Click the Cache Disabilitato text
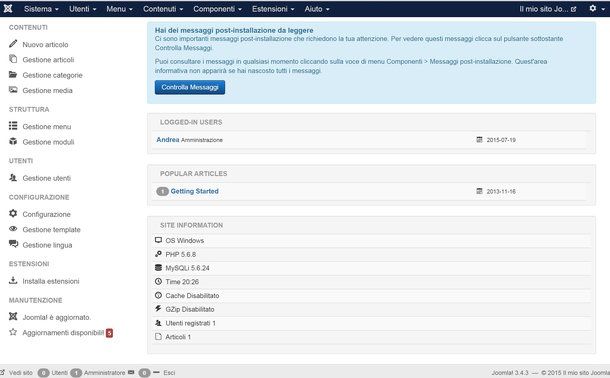Viewport: 610px width, 378px height. [x=192, y=296]
